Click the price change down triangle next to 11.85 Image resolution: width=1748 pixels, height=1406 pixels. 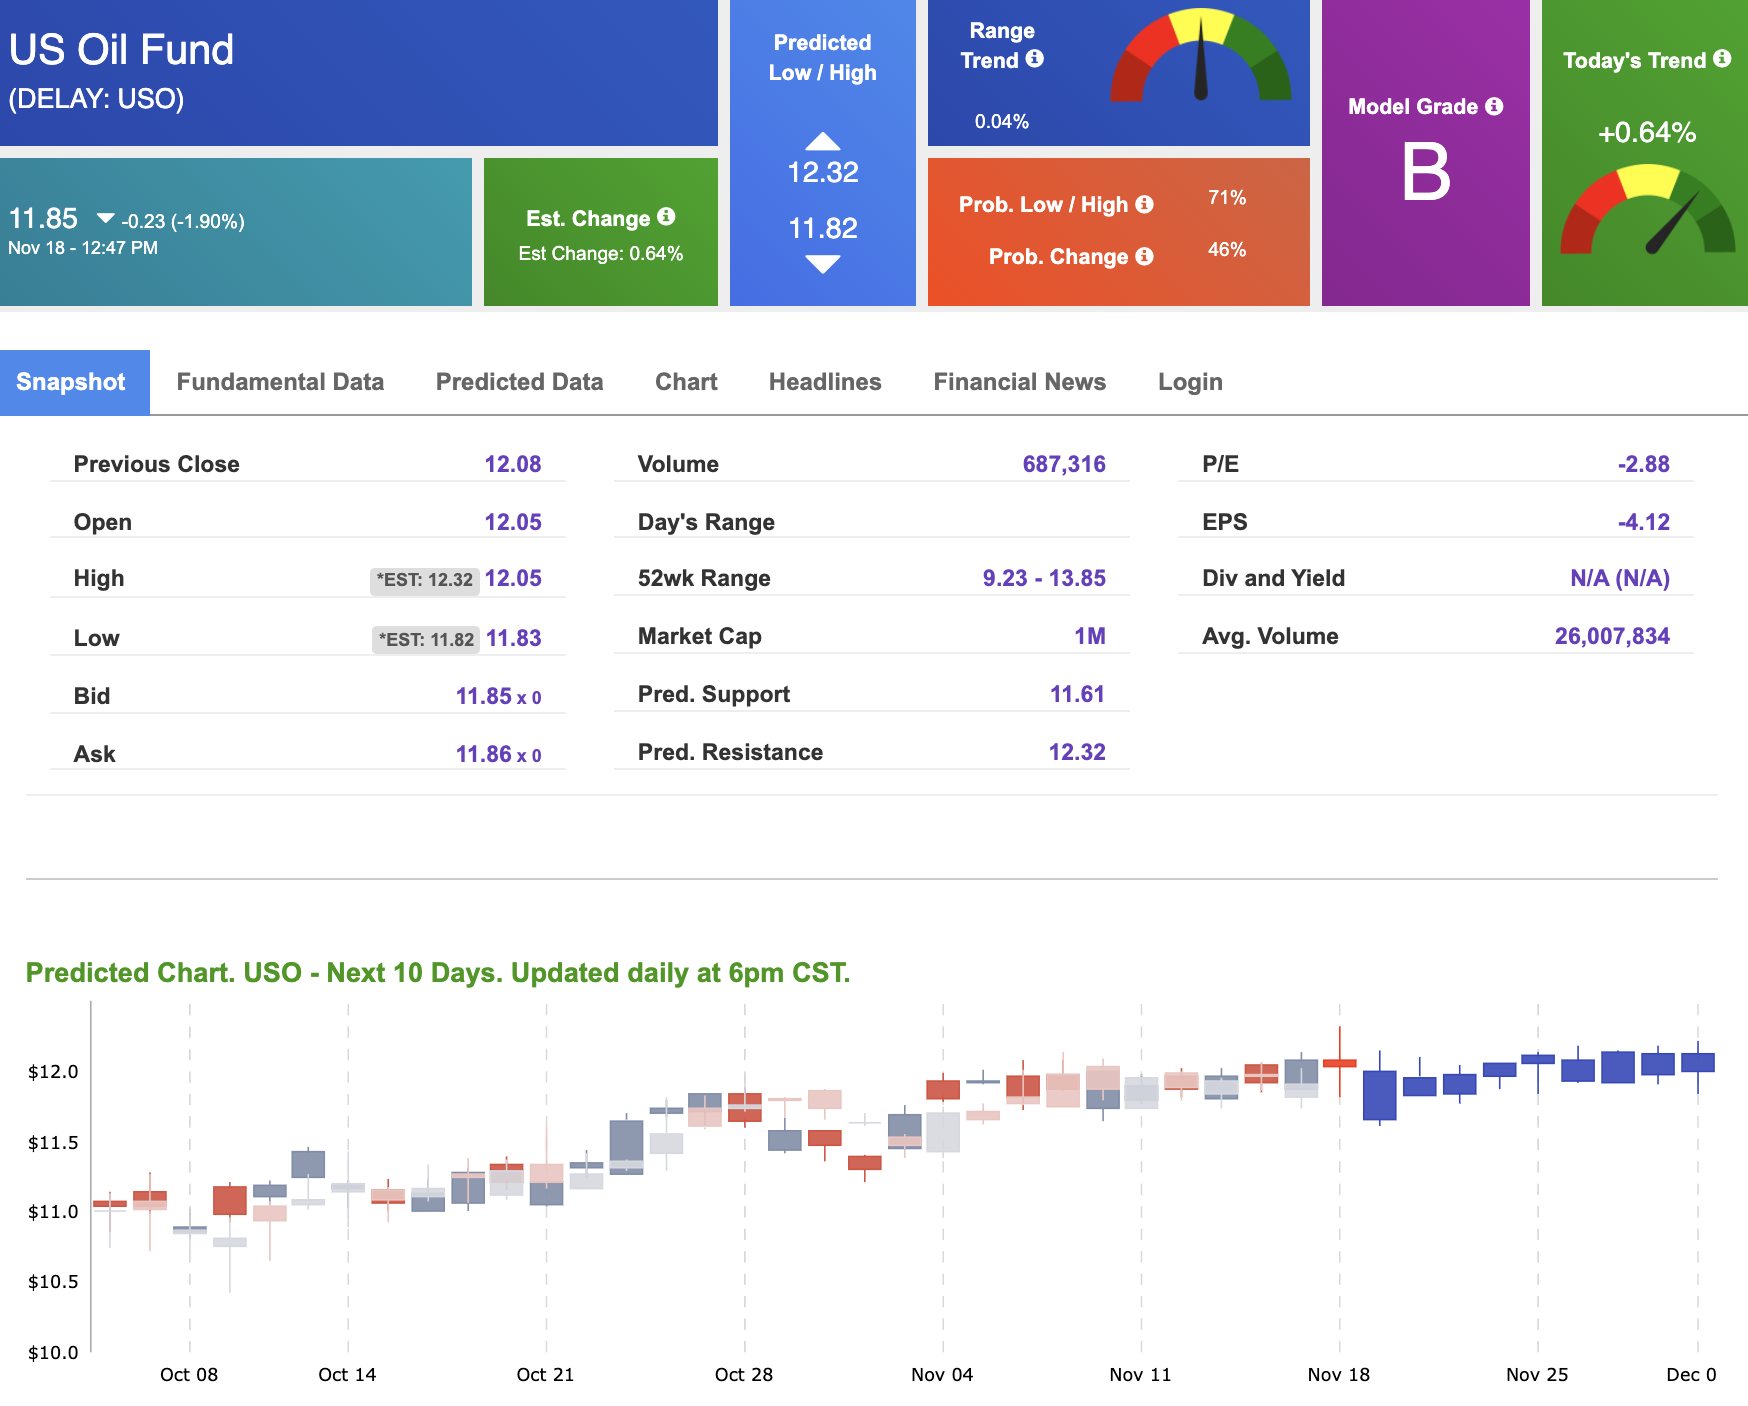[105, 218]
